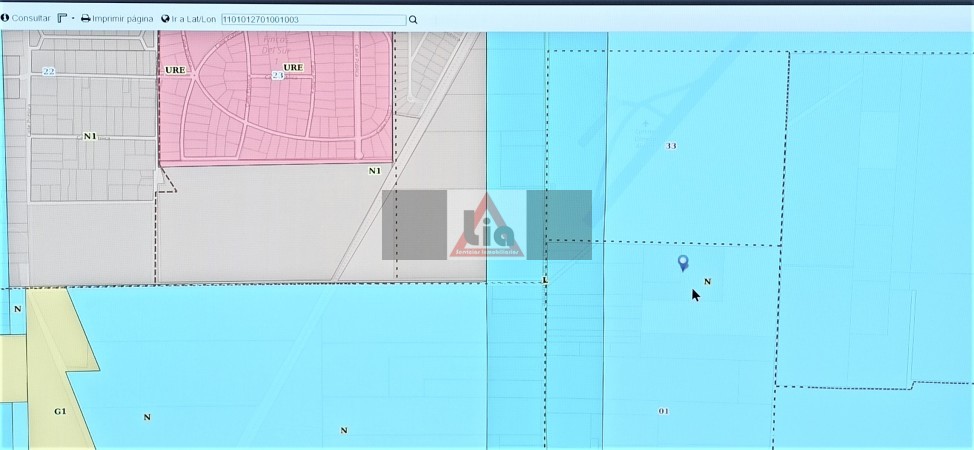The image size is (974, 450).
Task: Click the N label beside the blue pin
Action: point(707,282)
